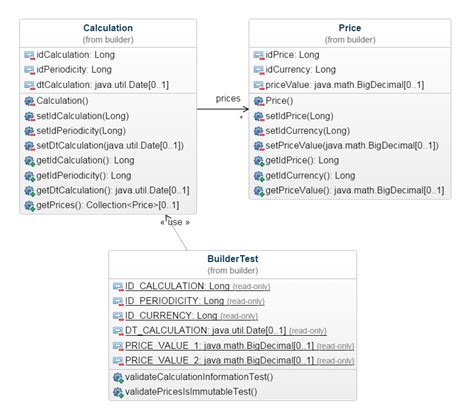Viewport: 474px width, 418px height.
Task: Click the "prices" association label
Action: (228, 99)
